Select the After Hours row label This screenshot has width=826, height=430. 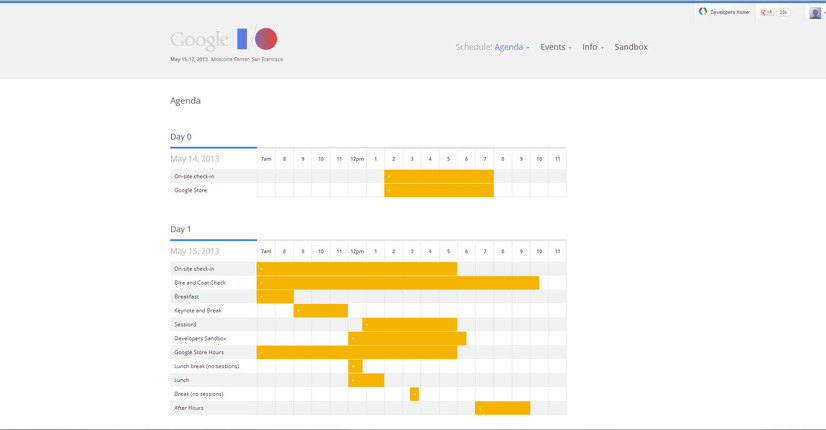click(x=189, y=408)
